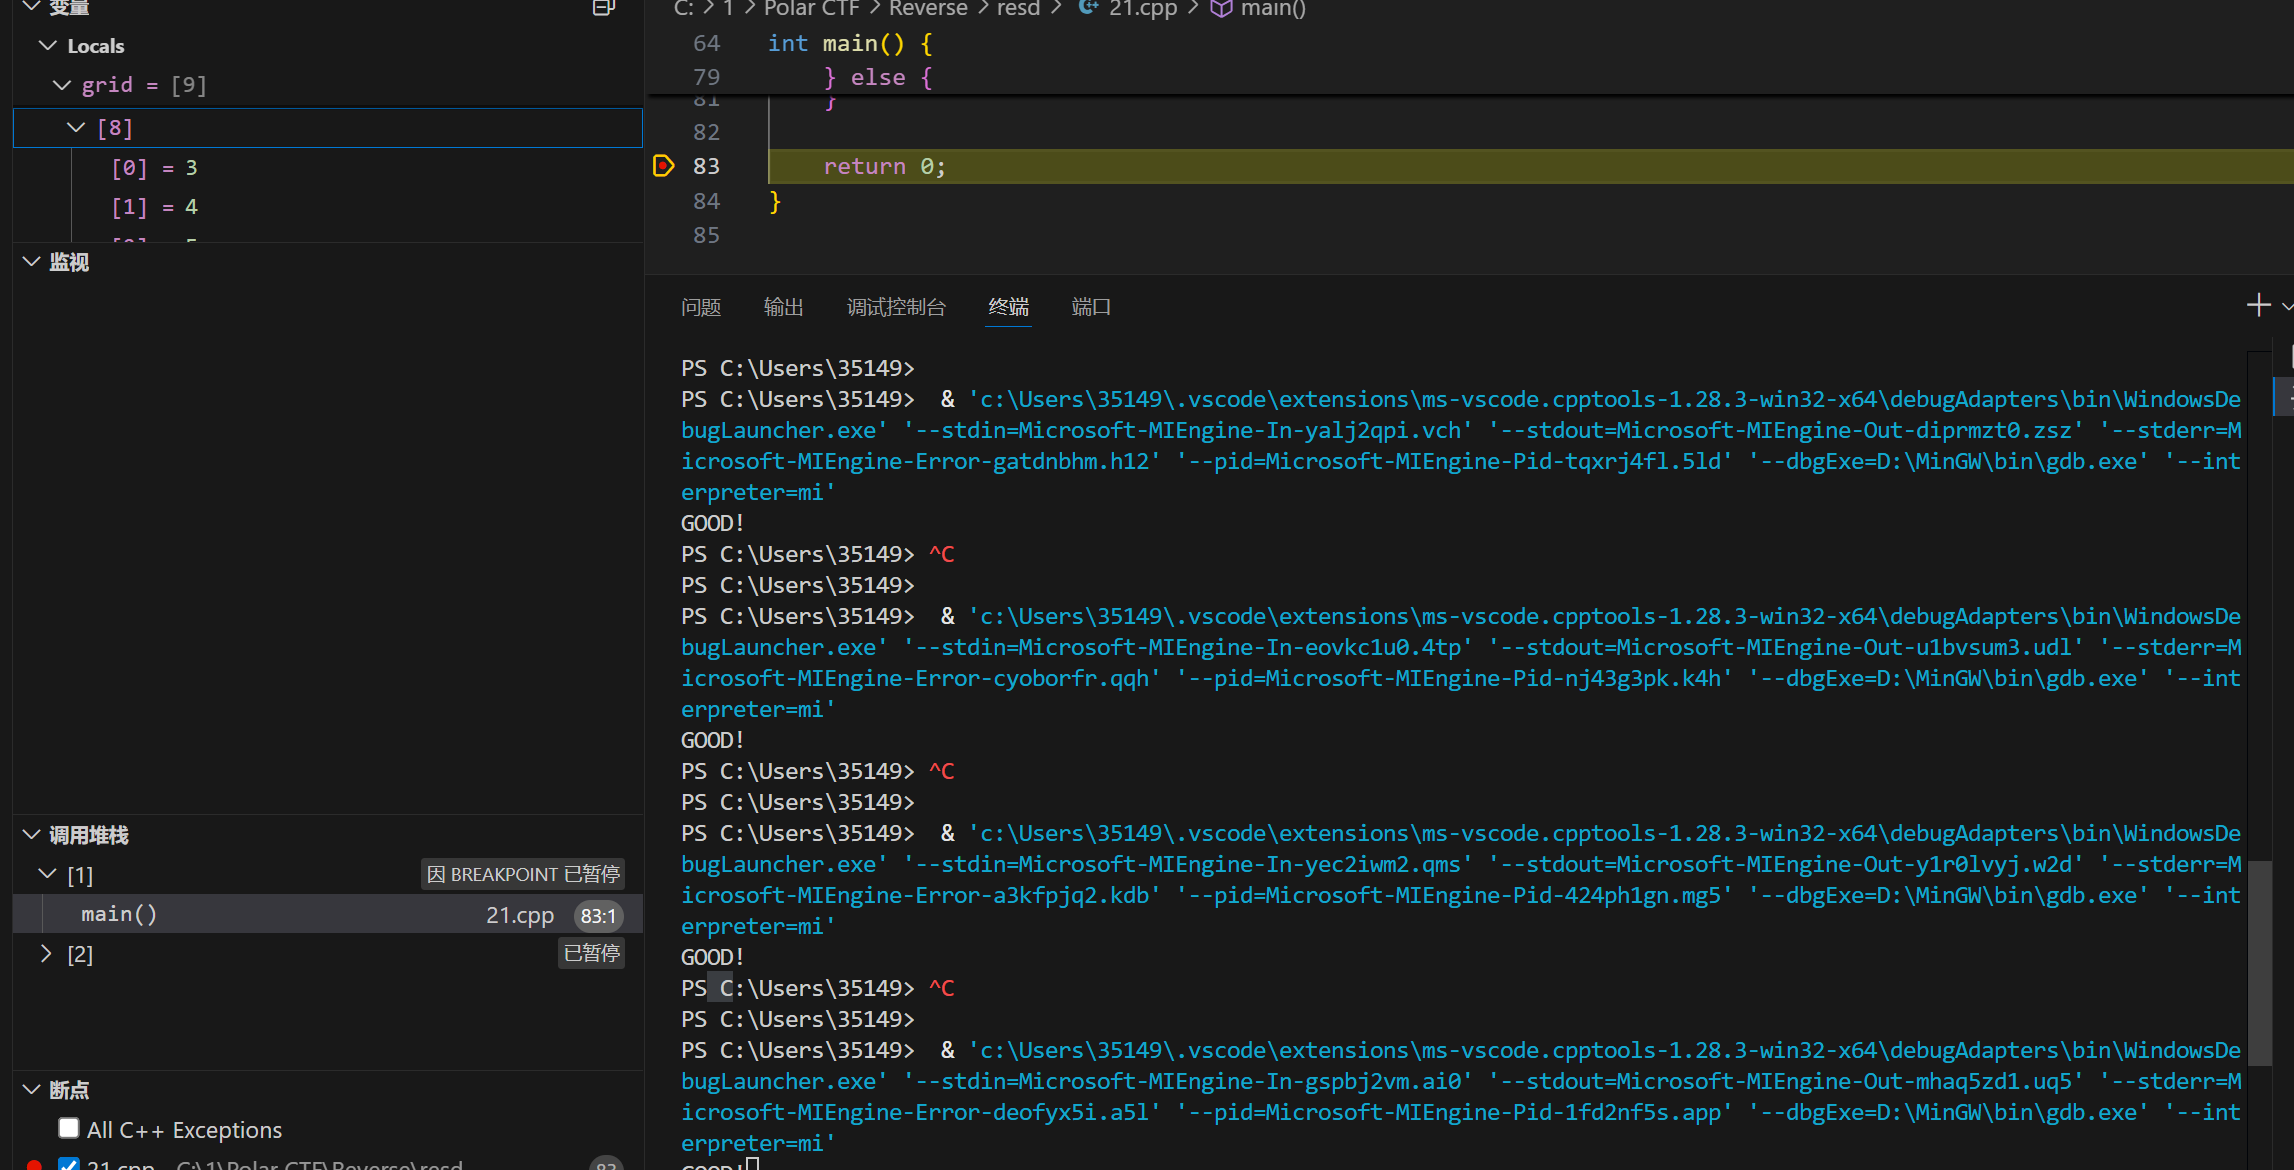Collapse the 调用堆栈 call stack section
This screenshot has width=2294, height=1170.
[32, 834]
